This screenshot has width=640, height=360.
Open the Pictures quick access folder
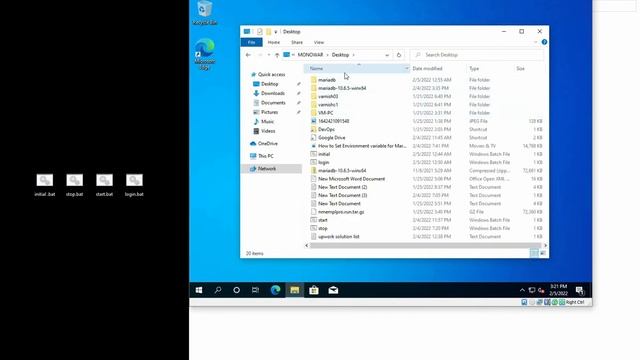tap(269, 112)
